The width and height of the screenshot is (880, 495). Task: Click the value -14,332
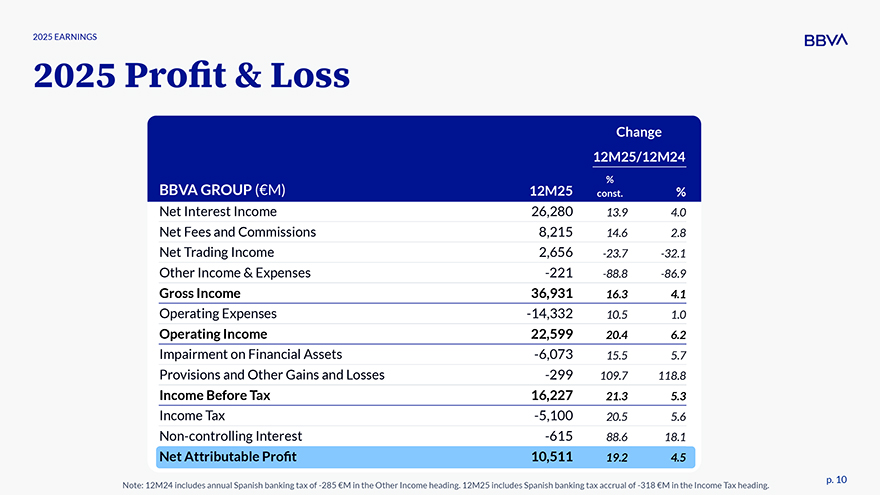coord(549,313)
